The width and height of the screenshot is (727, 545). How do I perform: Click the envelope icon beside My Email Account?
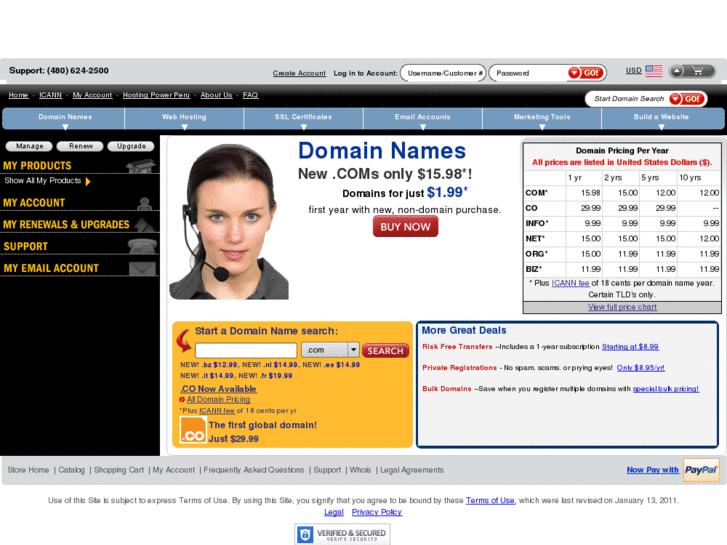(142, 269)
